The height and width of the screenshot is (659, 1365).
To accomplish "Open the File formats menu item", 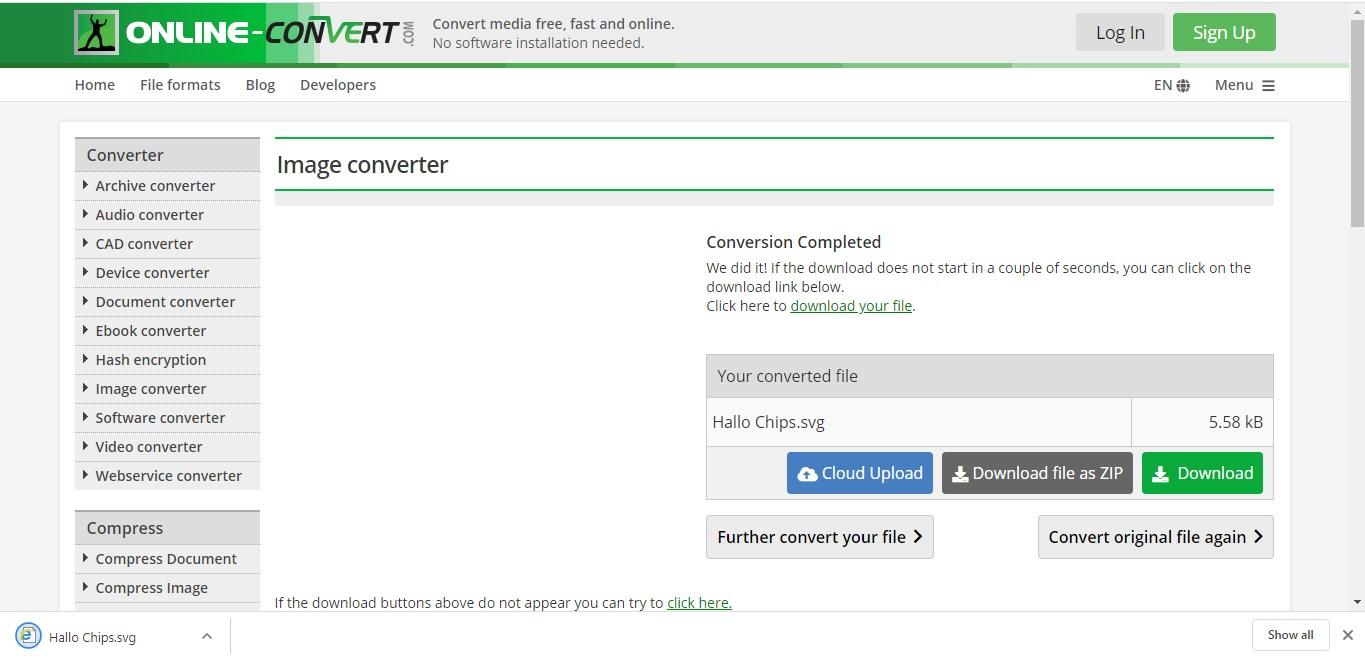I will 180,85.
